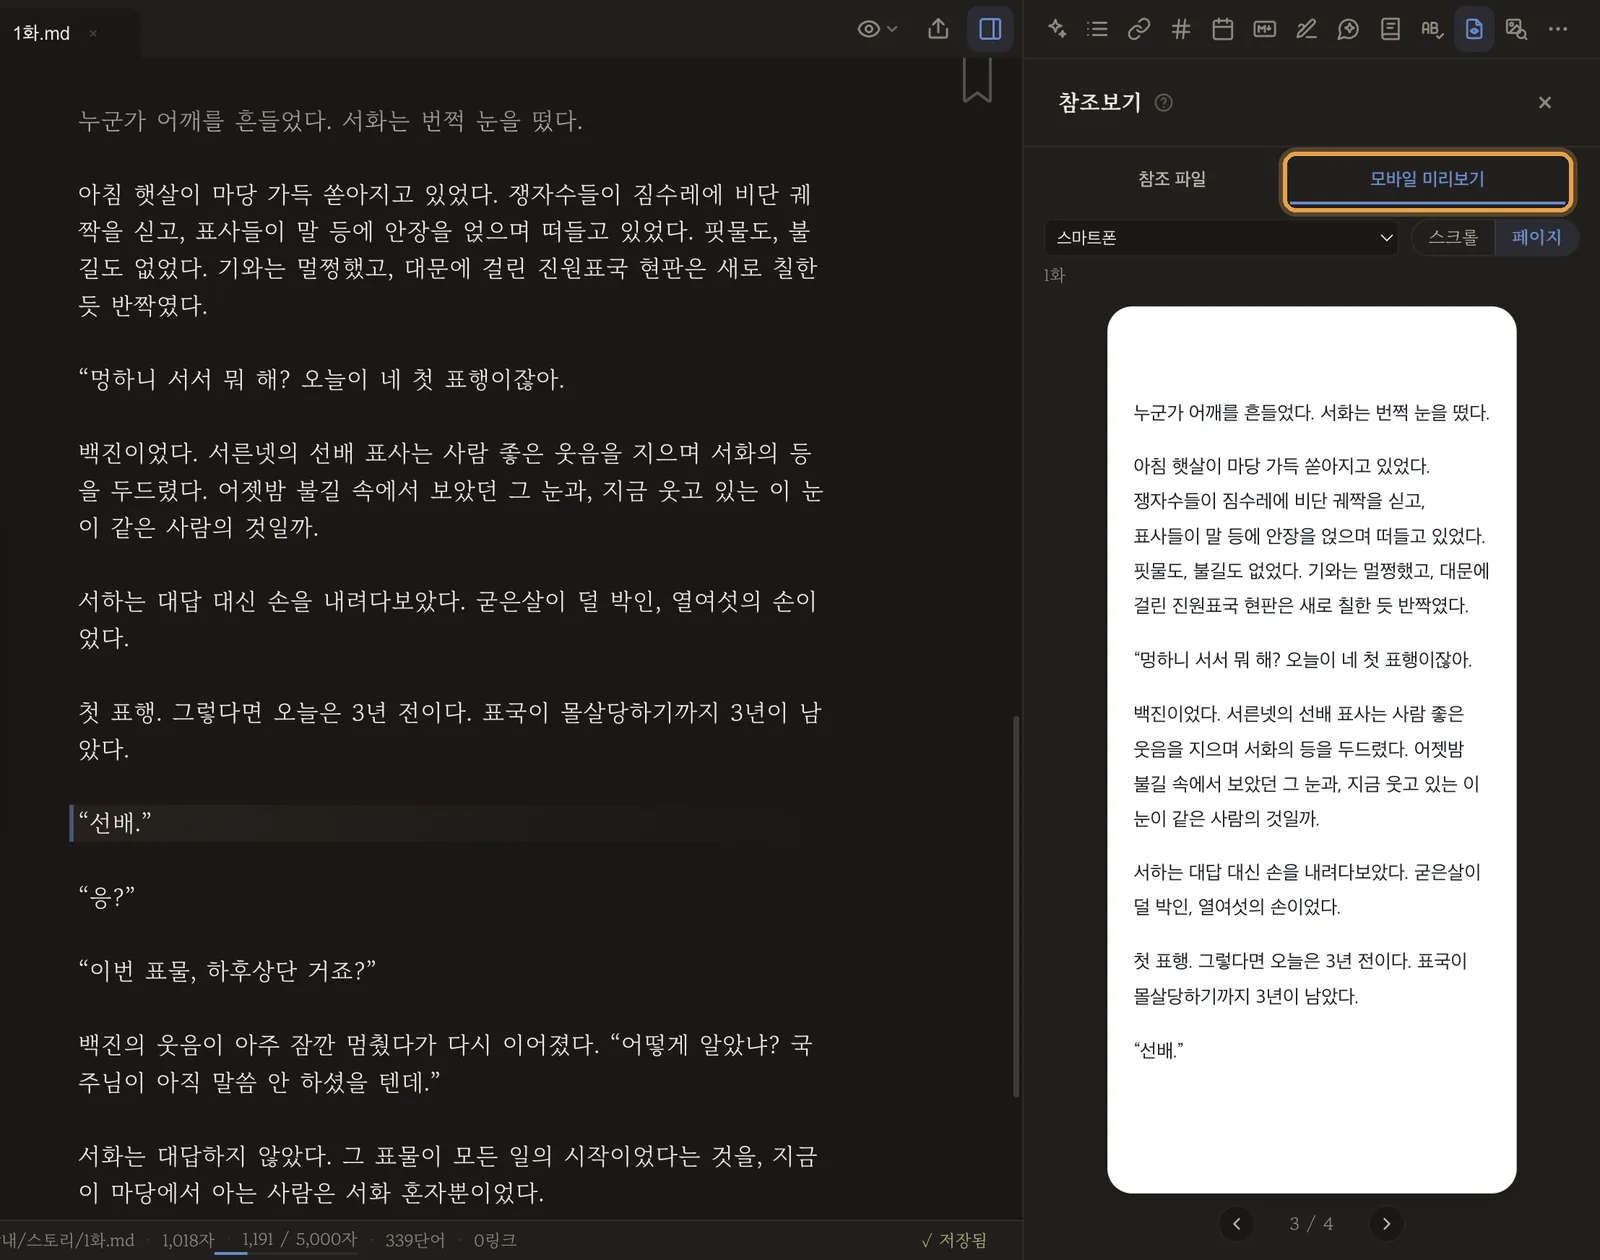Open the book notes panel icon

[1390, 29]
